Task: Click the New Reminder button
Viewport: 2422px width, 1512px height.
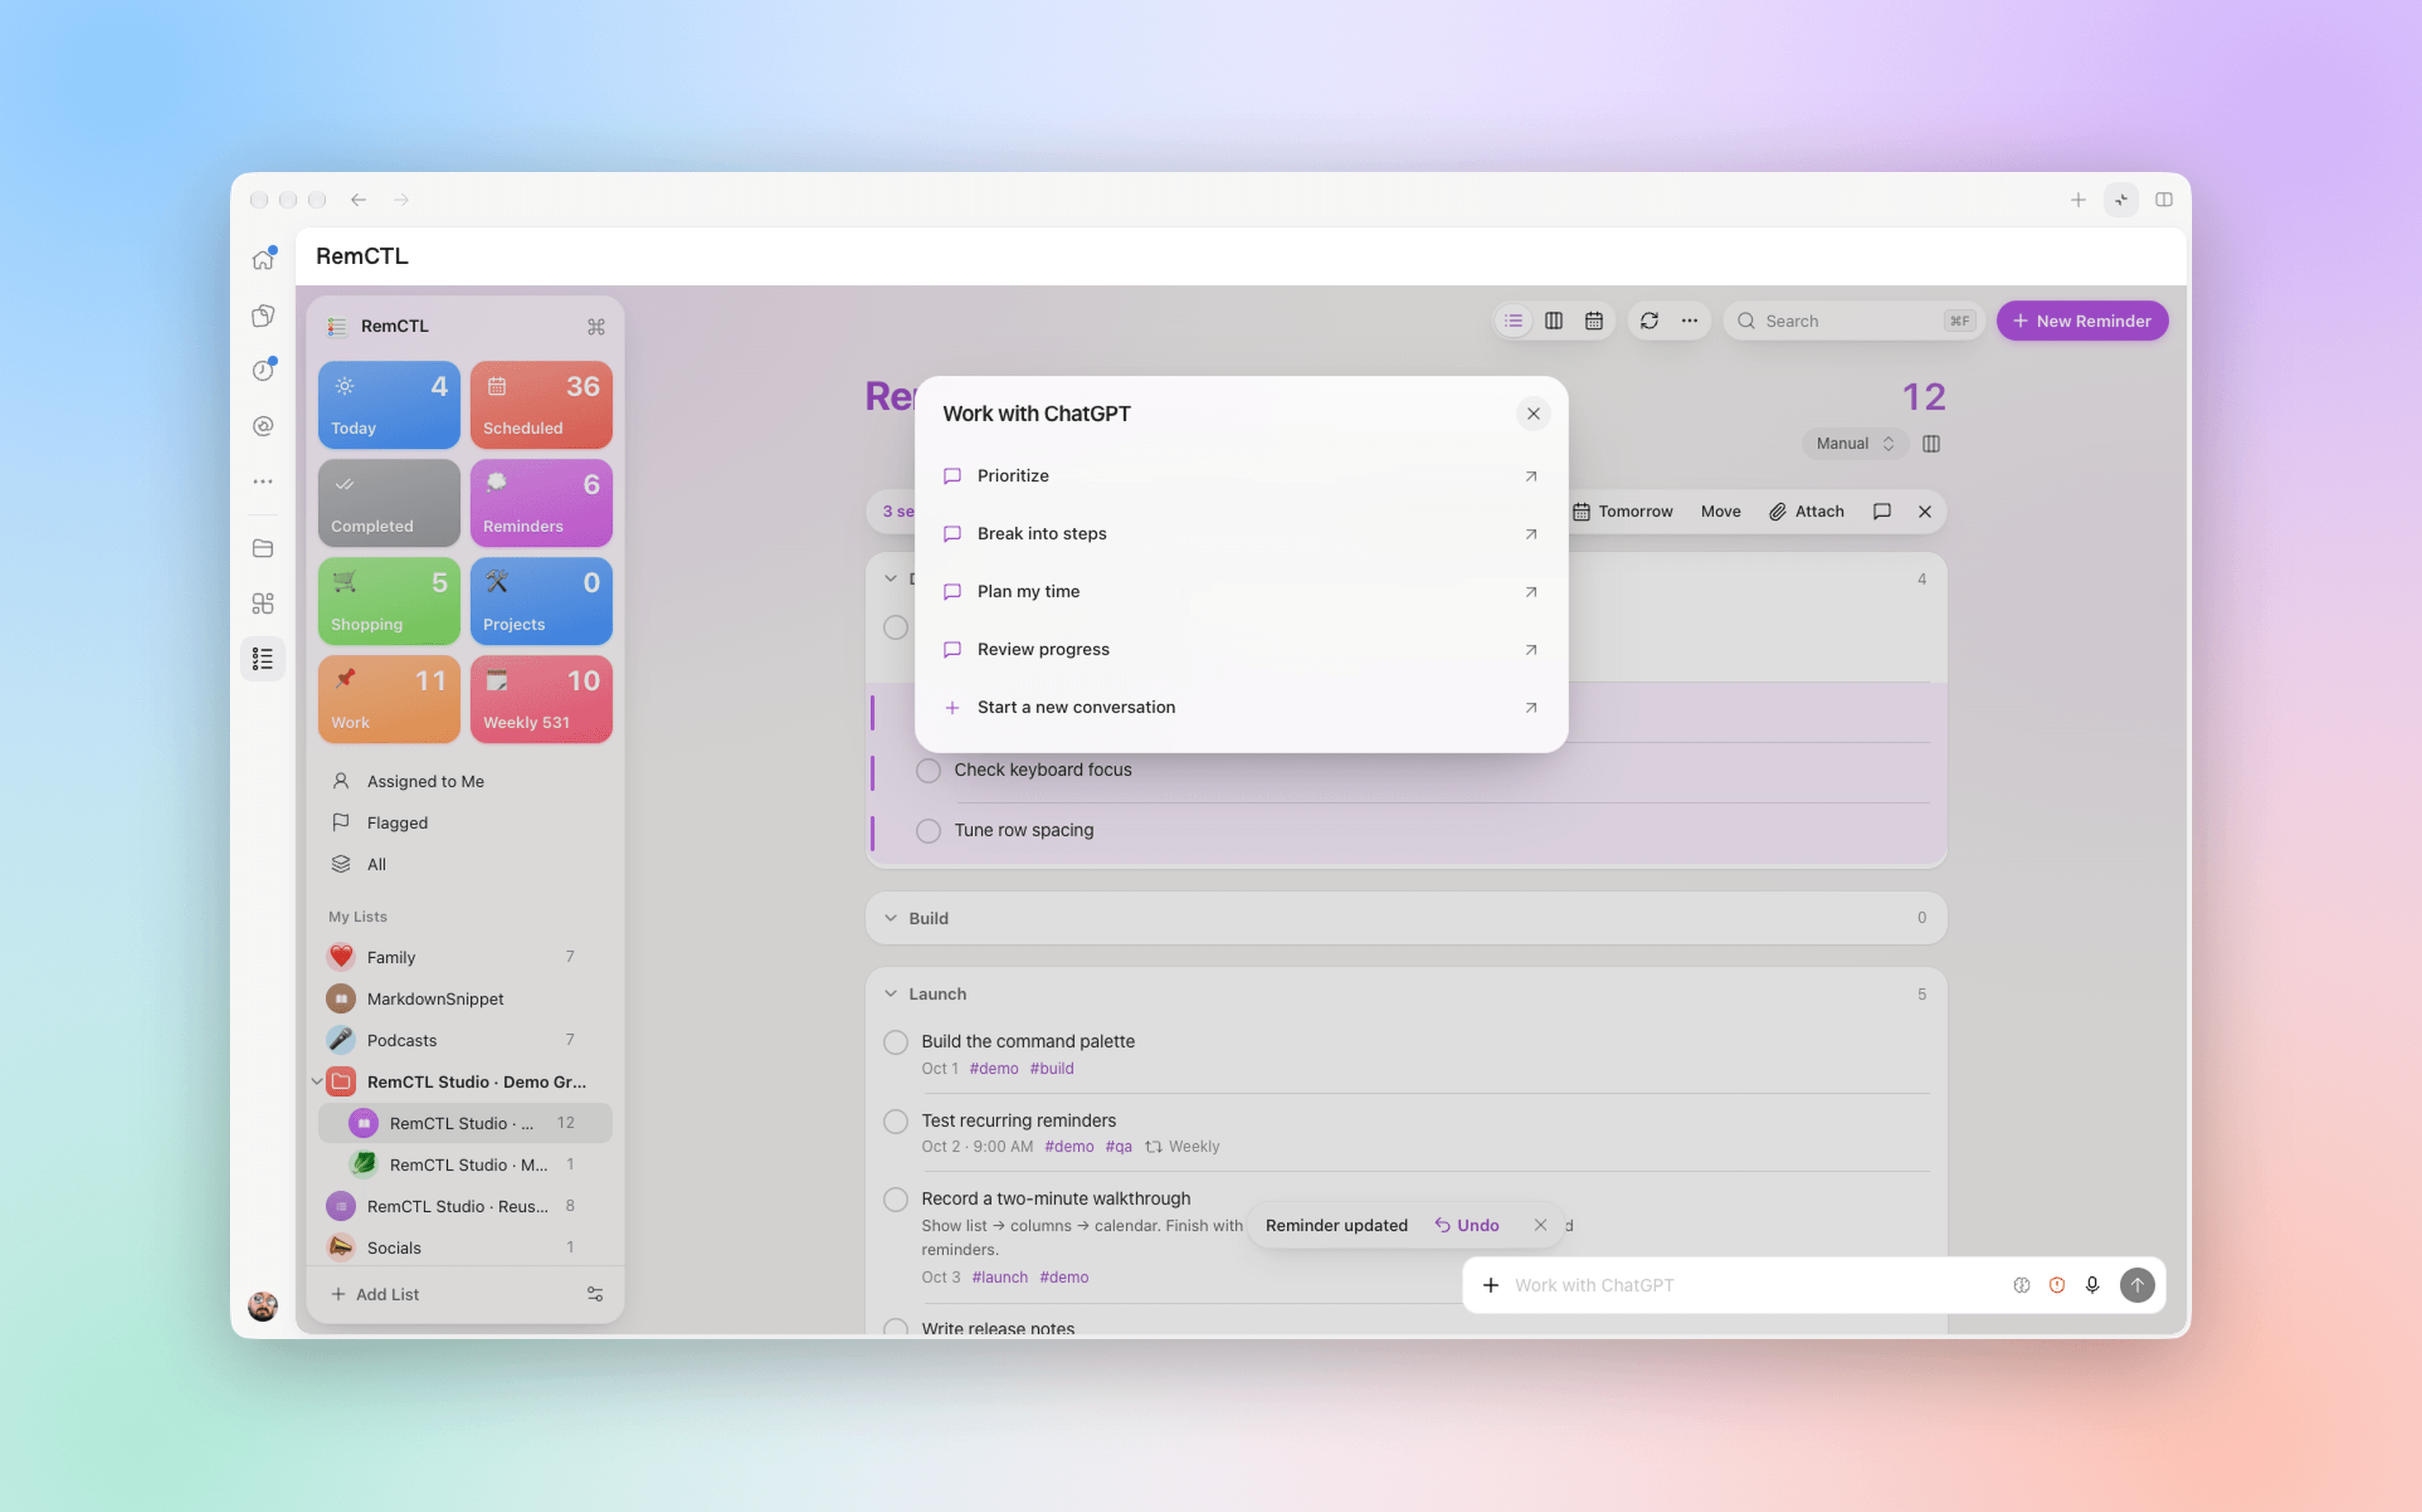Action: click(2082, 321)
